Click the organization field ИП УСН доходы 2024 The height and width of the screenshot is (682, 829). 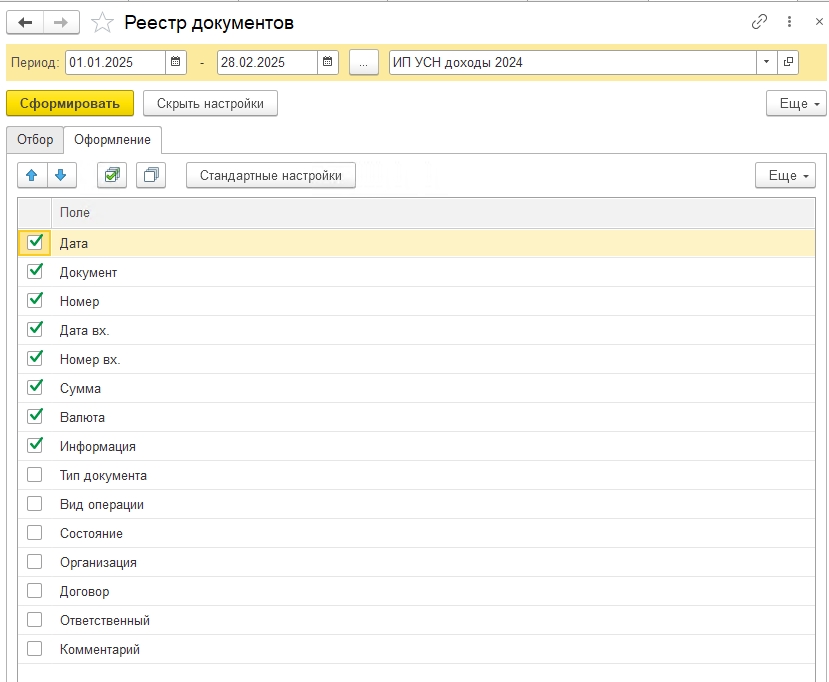coord(573,62)
